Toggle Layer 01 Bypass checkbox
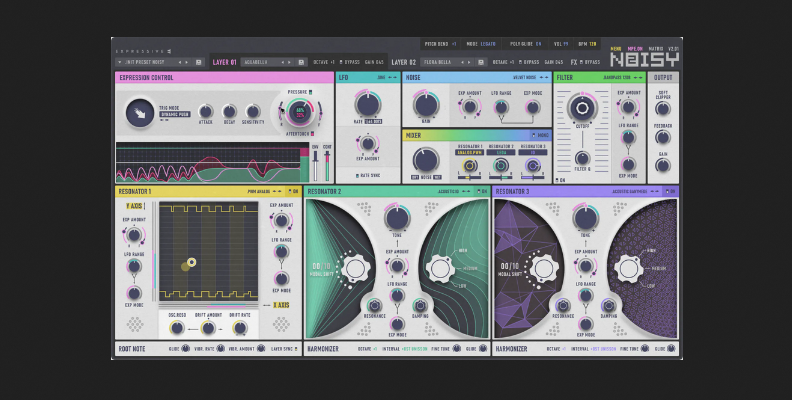The image size is (792, 400). tap(340, 62)
